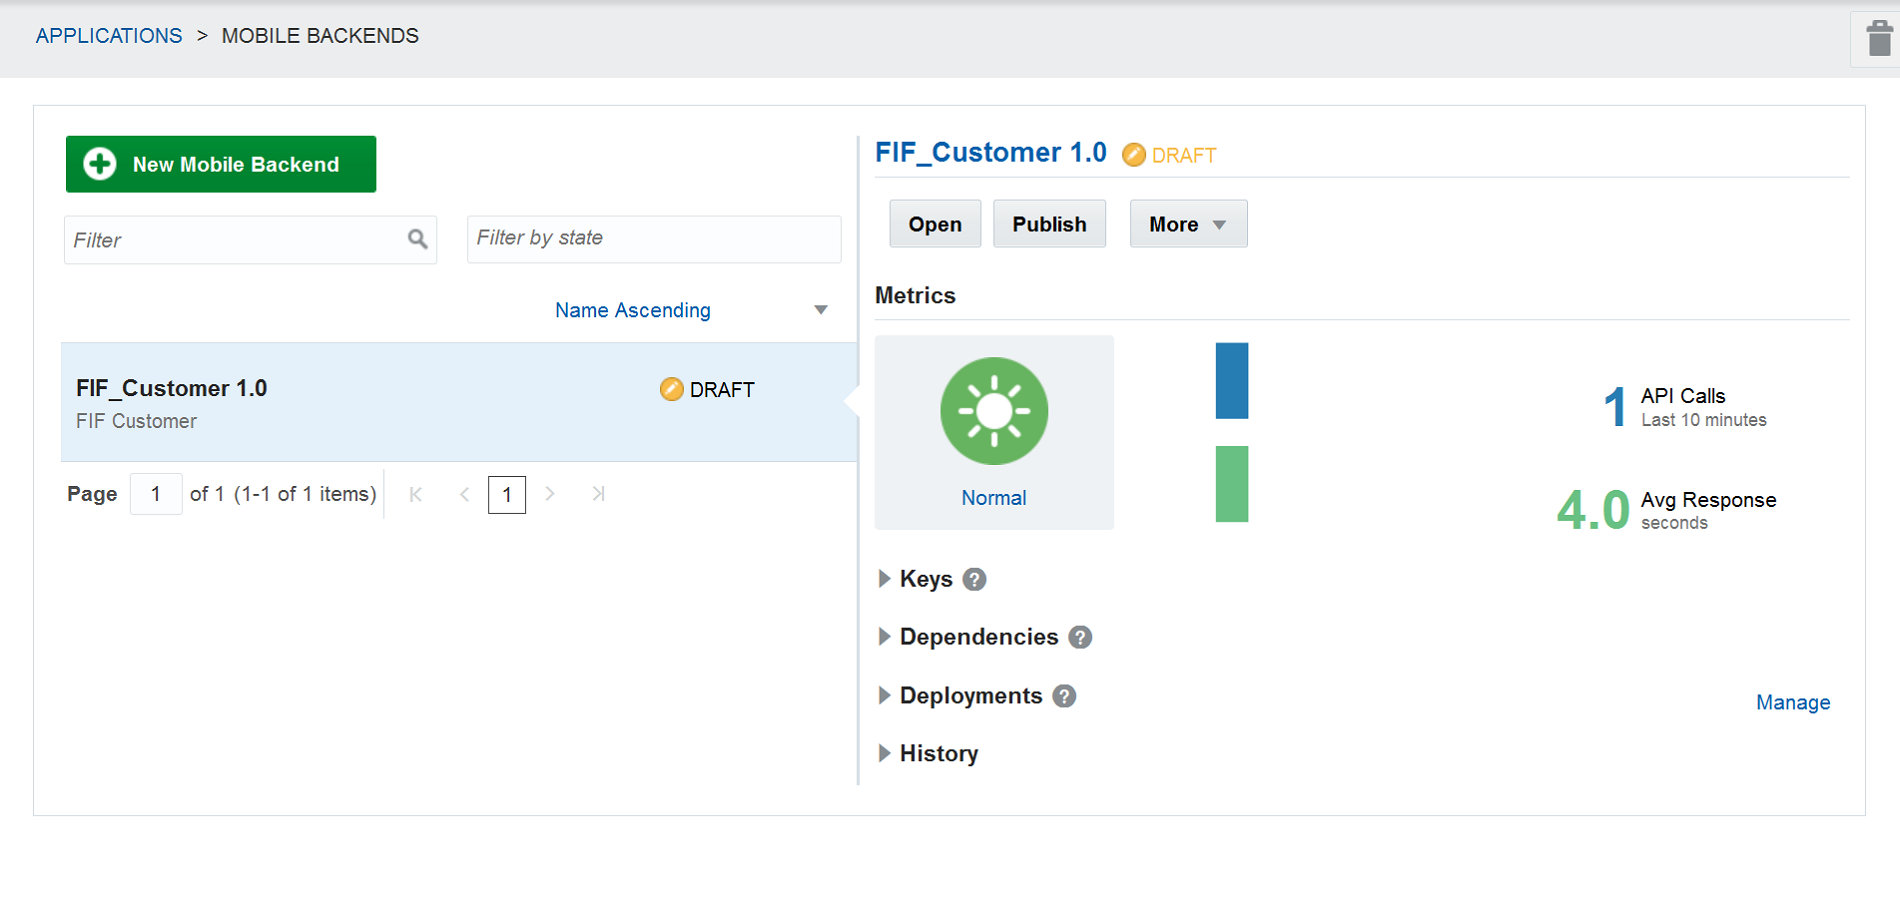Click the trash delete icon
The width and height of the screenshot is (1900, 905).
pyautogui.click(x=1879, y=40)
